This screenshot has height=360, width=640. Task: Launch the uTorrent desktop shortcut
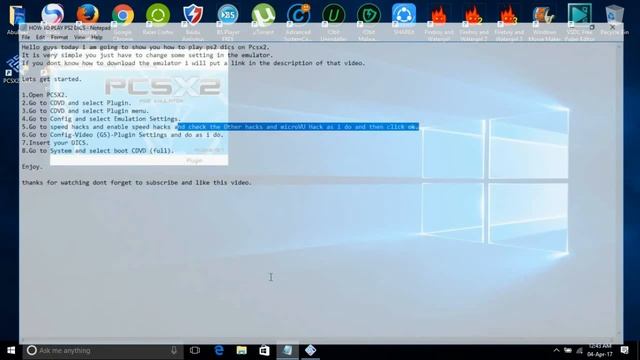tap(263, 15)
